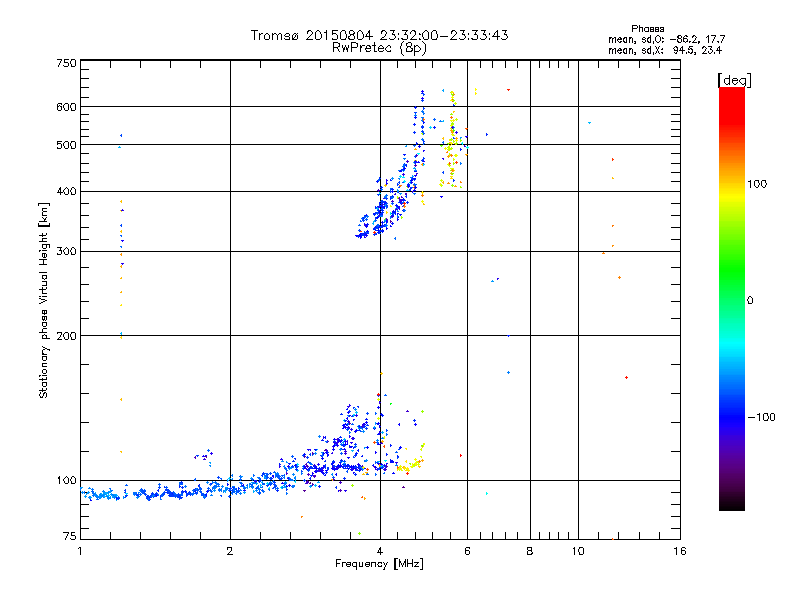The image size is (800, 600).
Task: Click the phase colorbar gradient
Action: pos(732,299)
